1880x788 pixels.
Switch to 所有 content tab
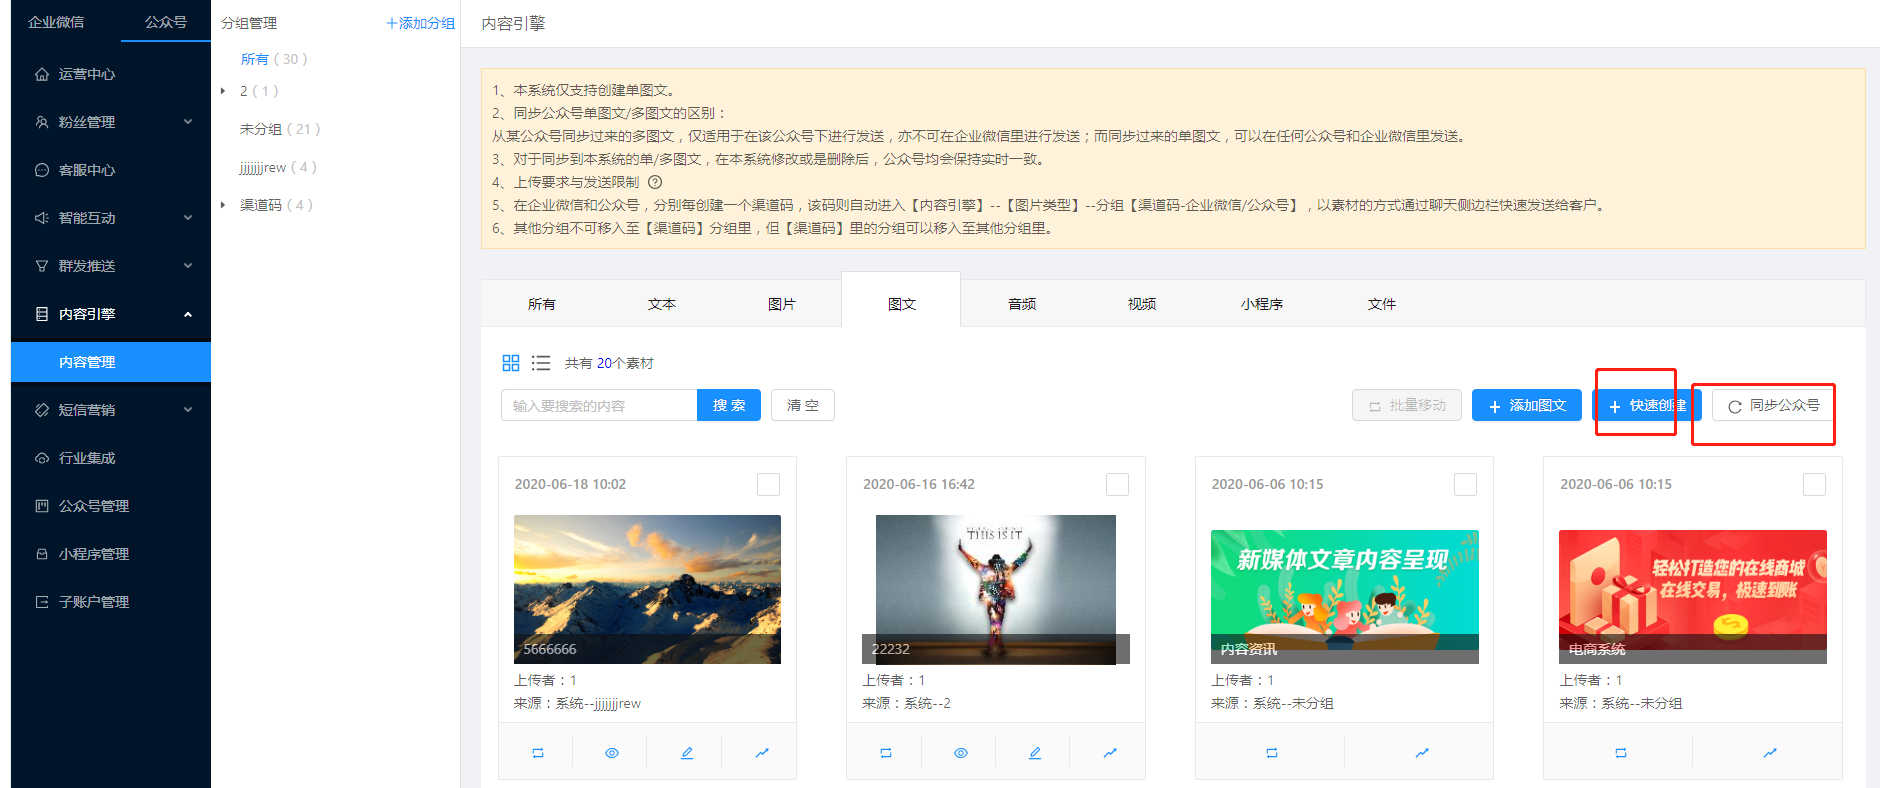tap(541, 304)
